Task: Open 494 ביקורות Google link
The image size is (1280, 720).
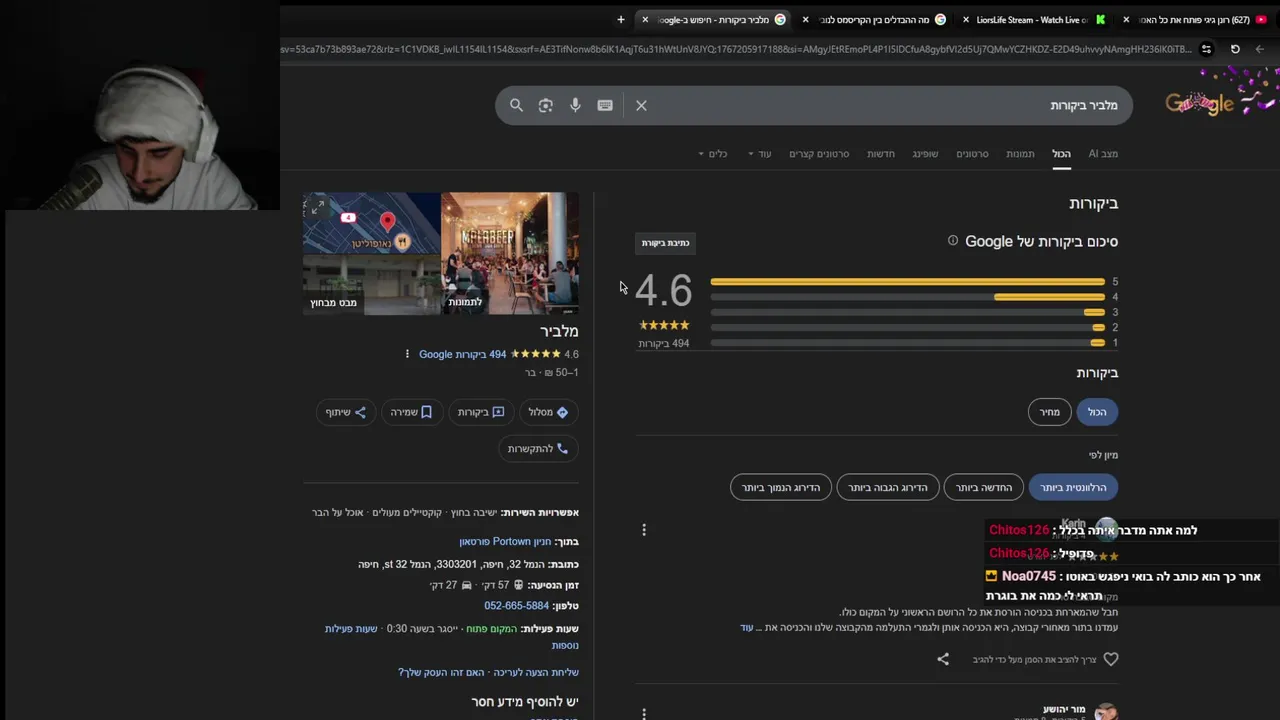Action: click(x=462, y=354)
